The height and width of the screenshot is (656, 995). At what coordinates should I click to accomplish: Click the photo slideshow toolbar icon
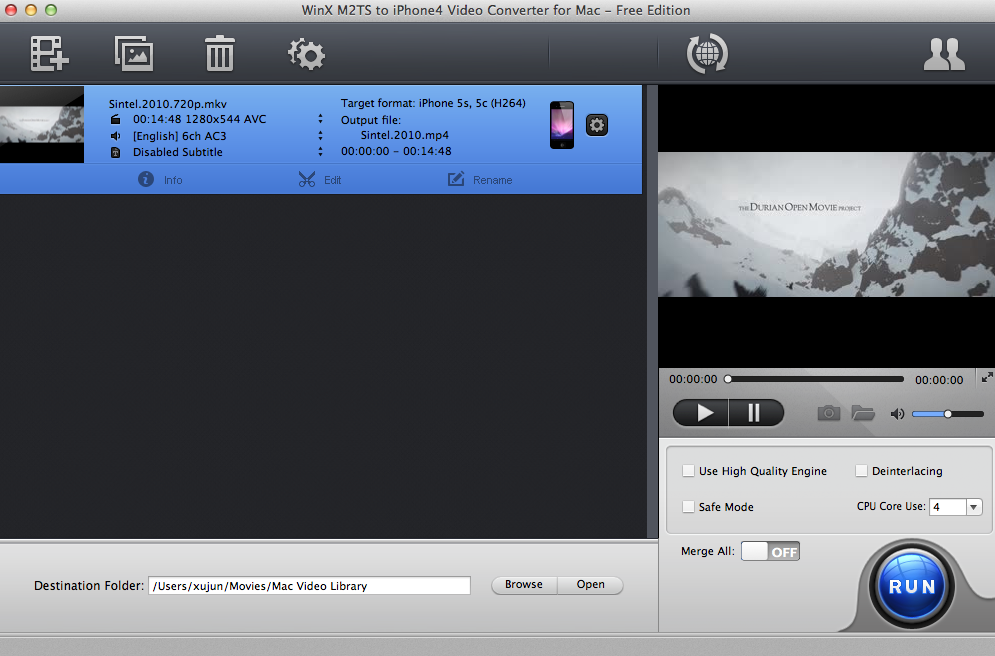(133, 53)
